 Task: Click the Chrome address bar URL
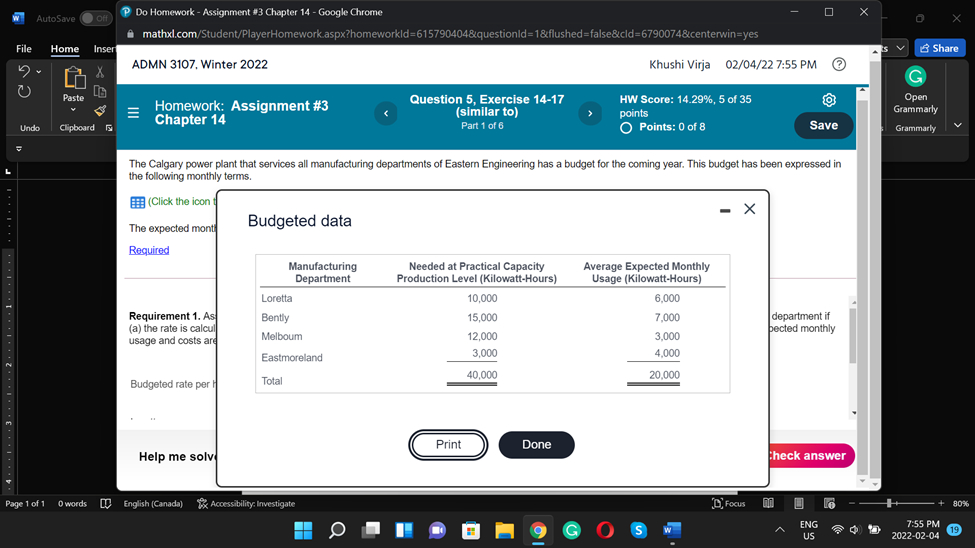coord(450,34)
